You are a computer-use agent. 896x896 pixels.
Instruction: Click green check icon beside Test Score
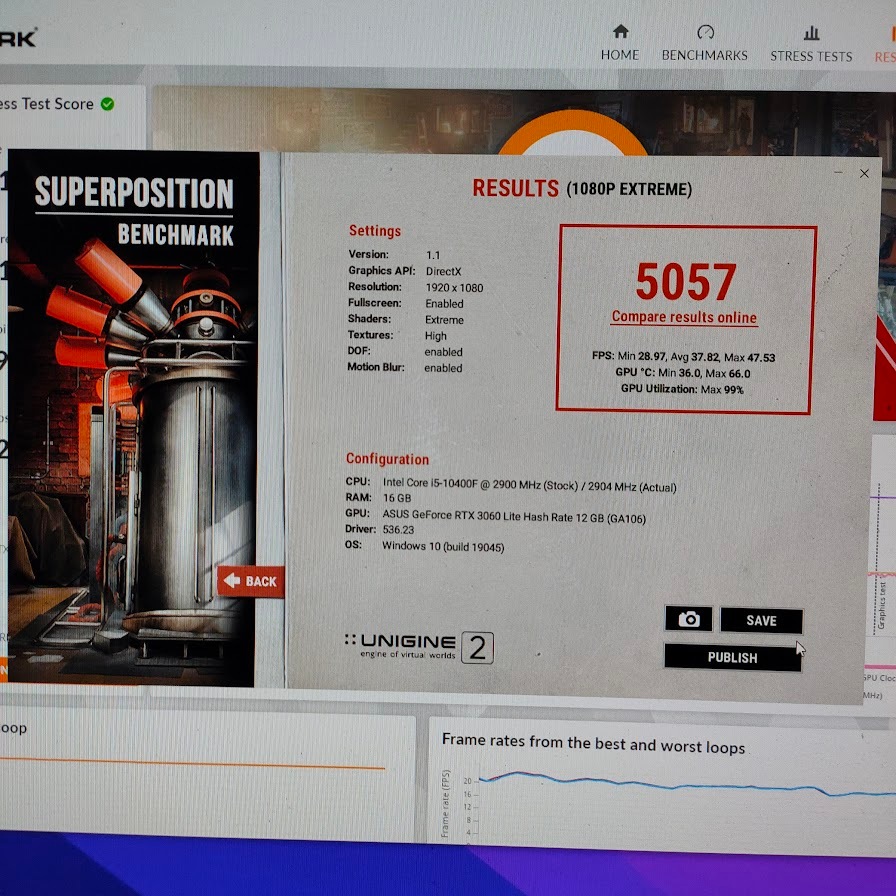[x=107, y=104]
